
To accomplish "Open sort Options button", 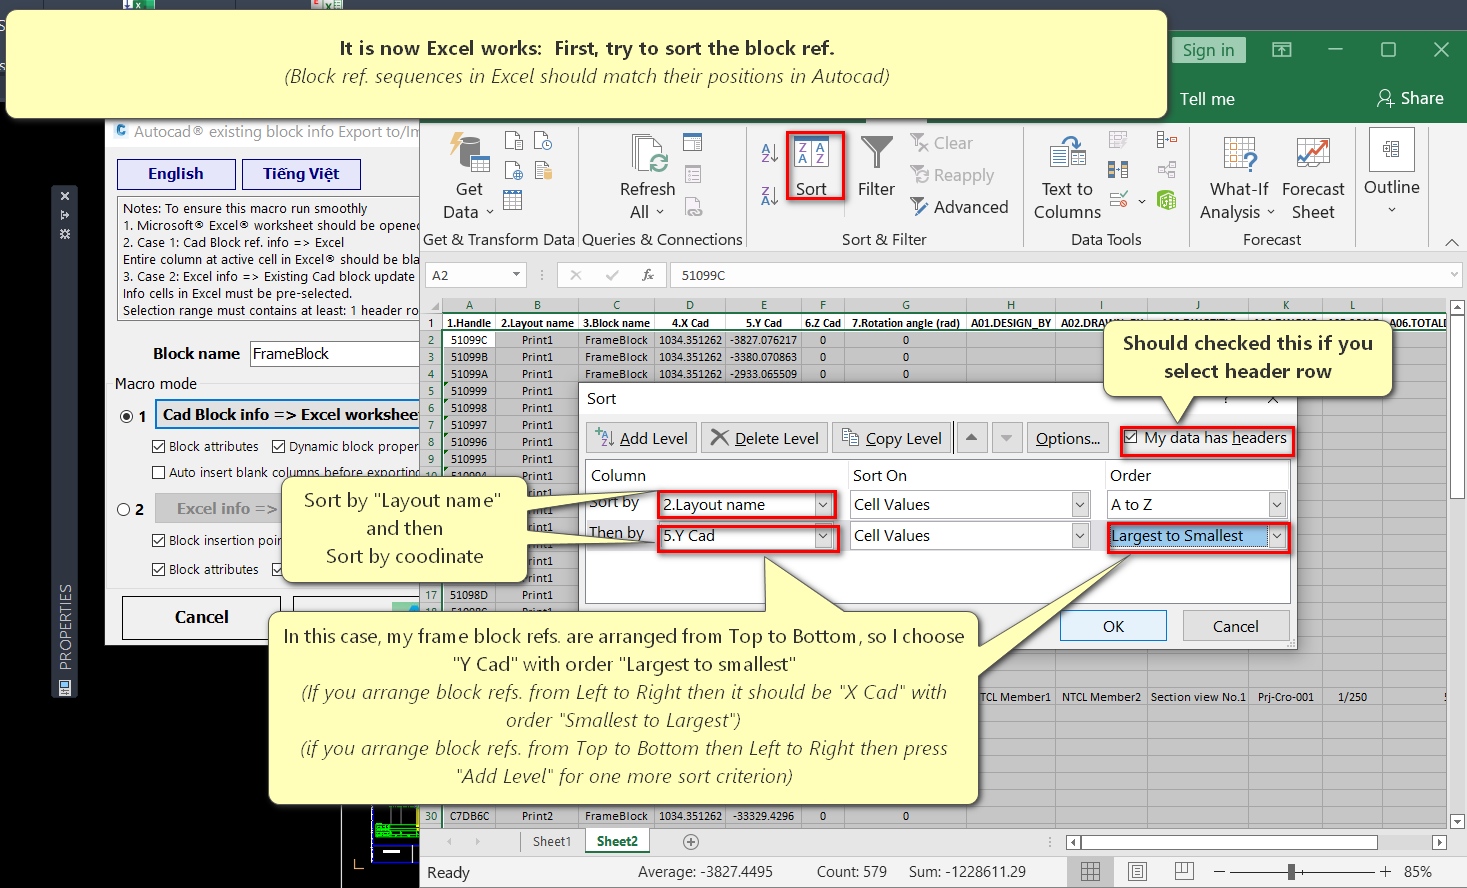I will click(1068, 438).
